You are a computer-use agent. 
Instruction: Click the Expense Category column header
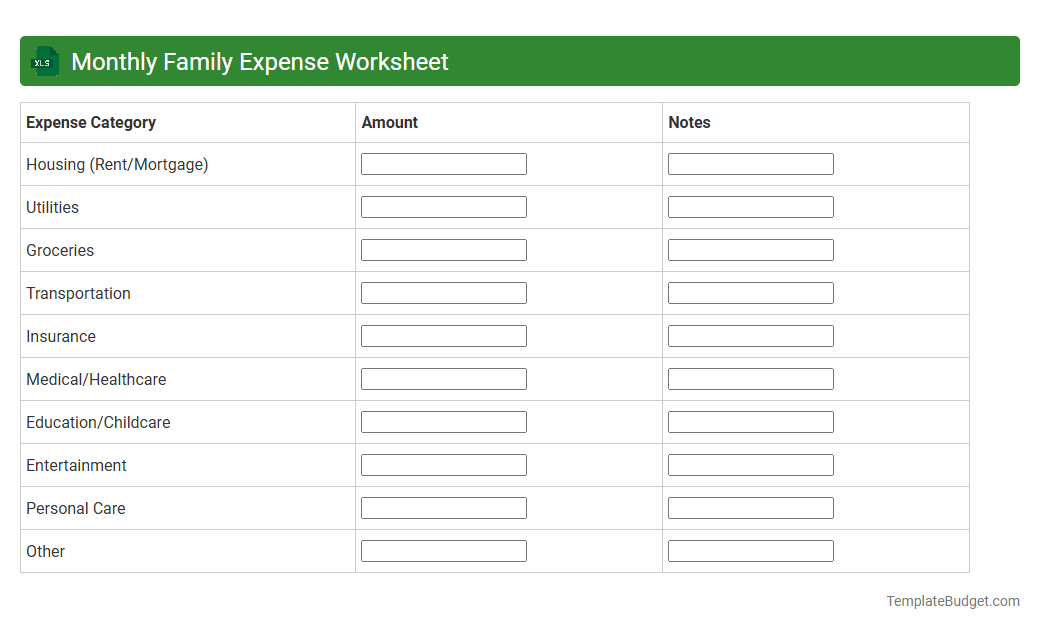pos(90,122)
